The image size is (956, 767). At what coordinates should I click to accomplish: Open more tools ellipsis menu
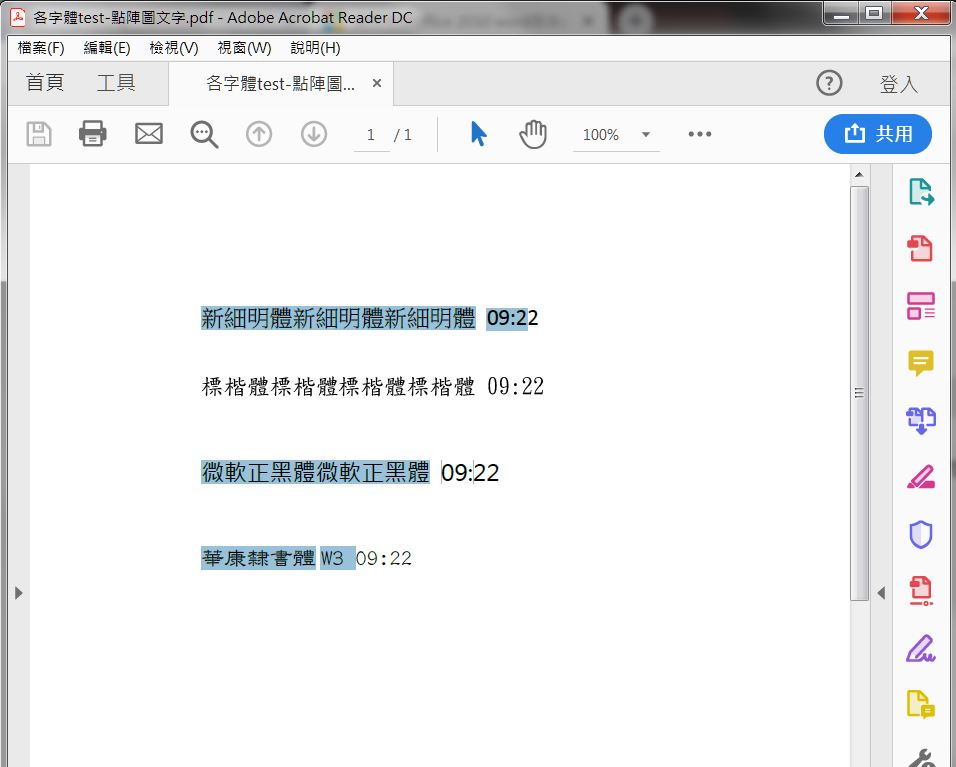700,134
